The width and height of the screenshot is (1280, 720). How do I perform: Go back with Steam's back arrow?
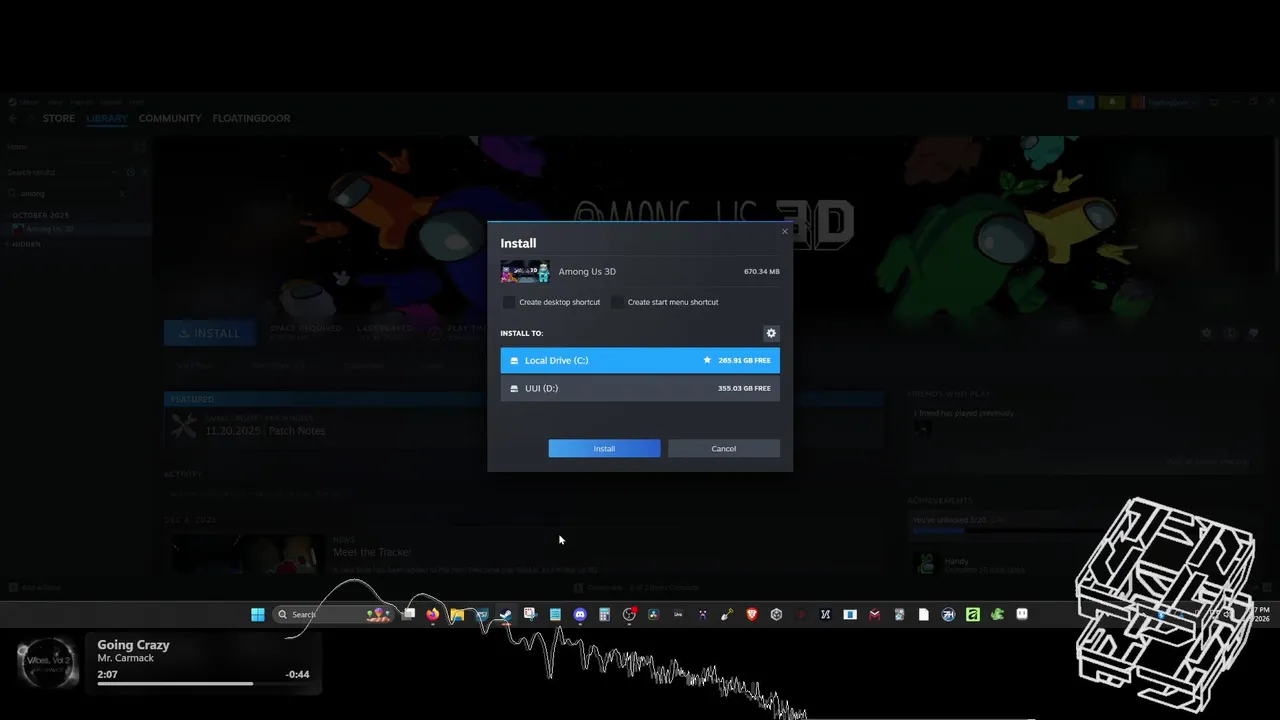tap(13, 118)
